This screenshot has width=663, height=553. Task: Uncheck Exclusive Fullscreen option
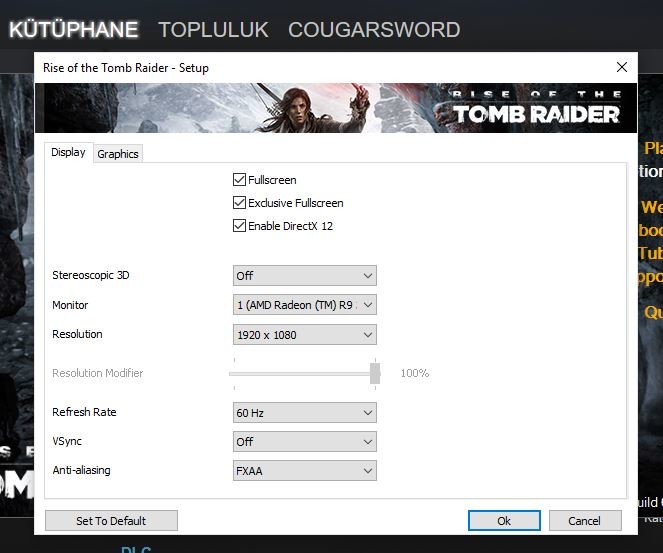tap(239, 203)
